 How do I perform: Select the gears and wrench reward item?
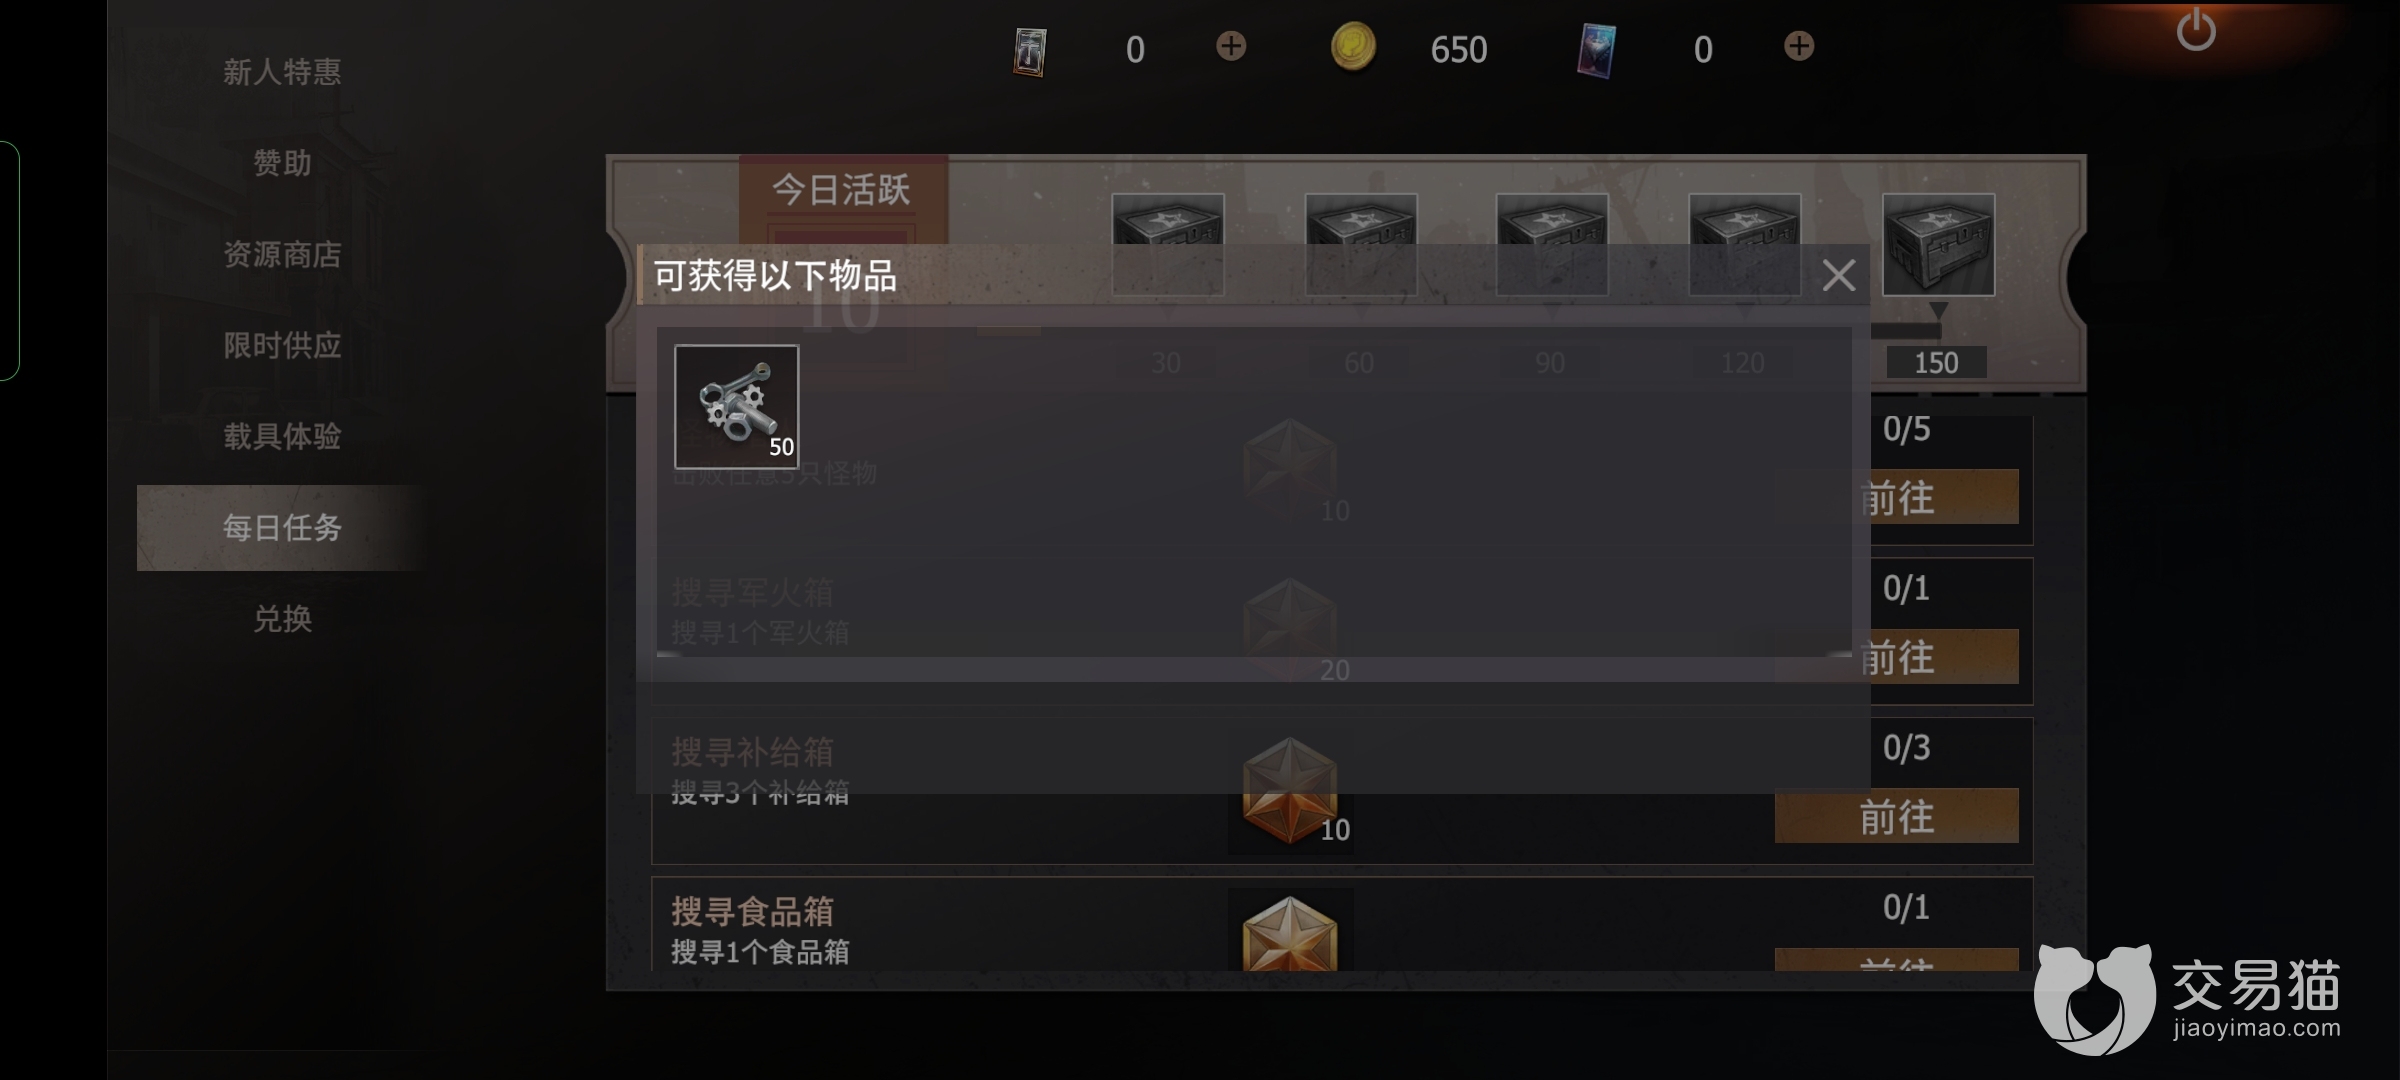pos(737,407)
